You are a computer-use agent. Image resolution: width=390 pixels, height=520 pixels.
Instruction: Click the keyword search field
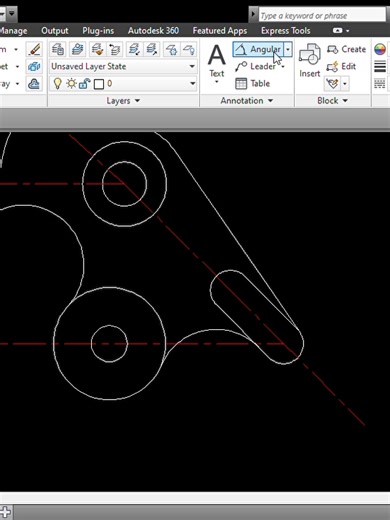tap(322, 15)
